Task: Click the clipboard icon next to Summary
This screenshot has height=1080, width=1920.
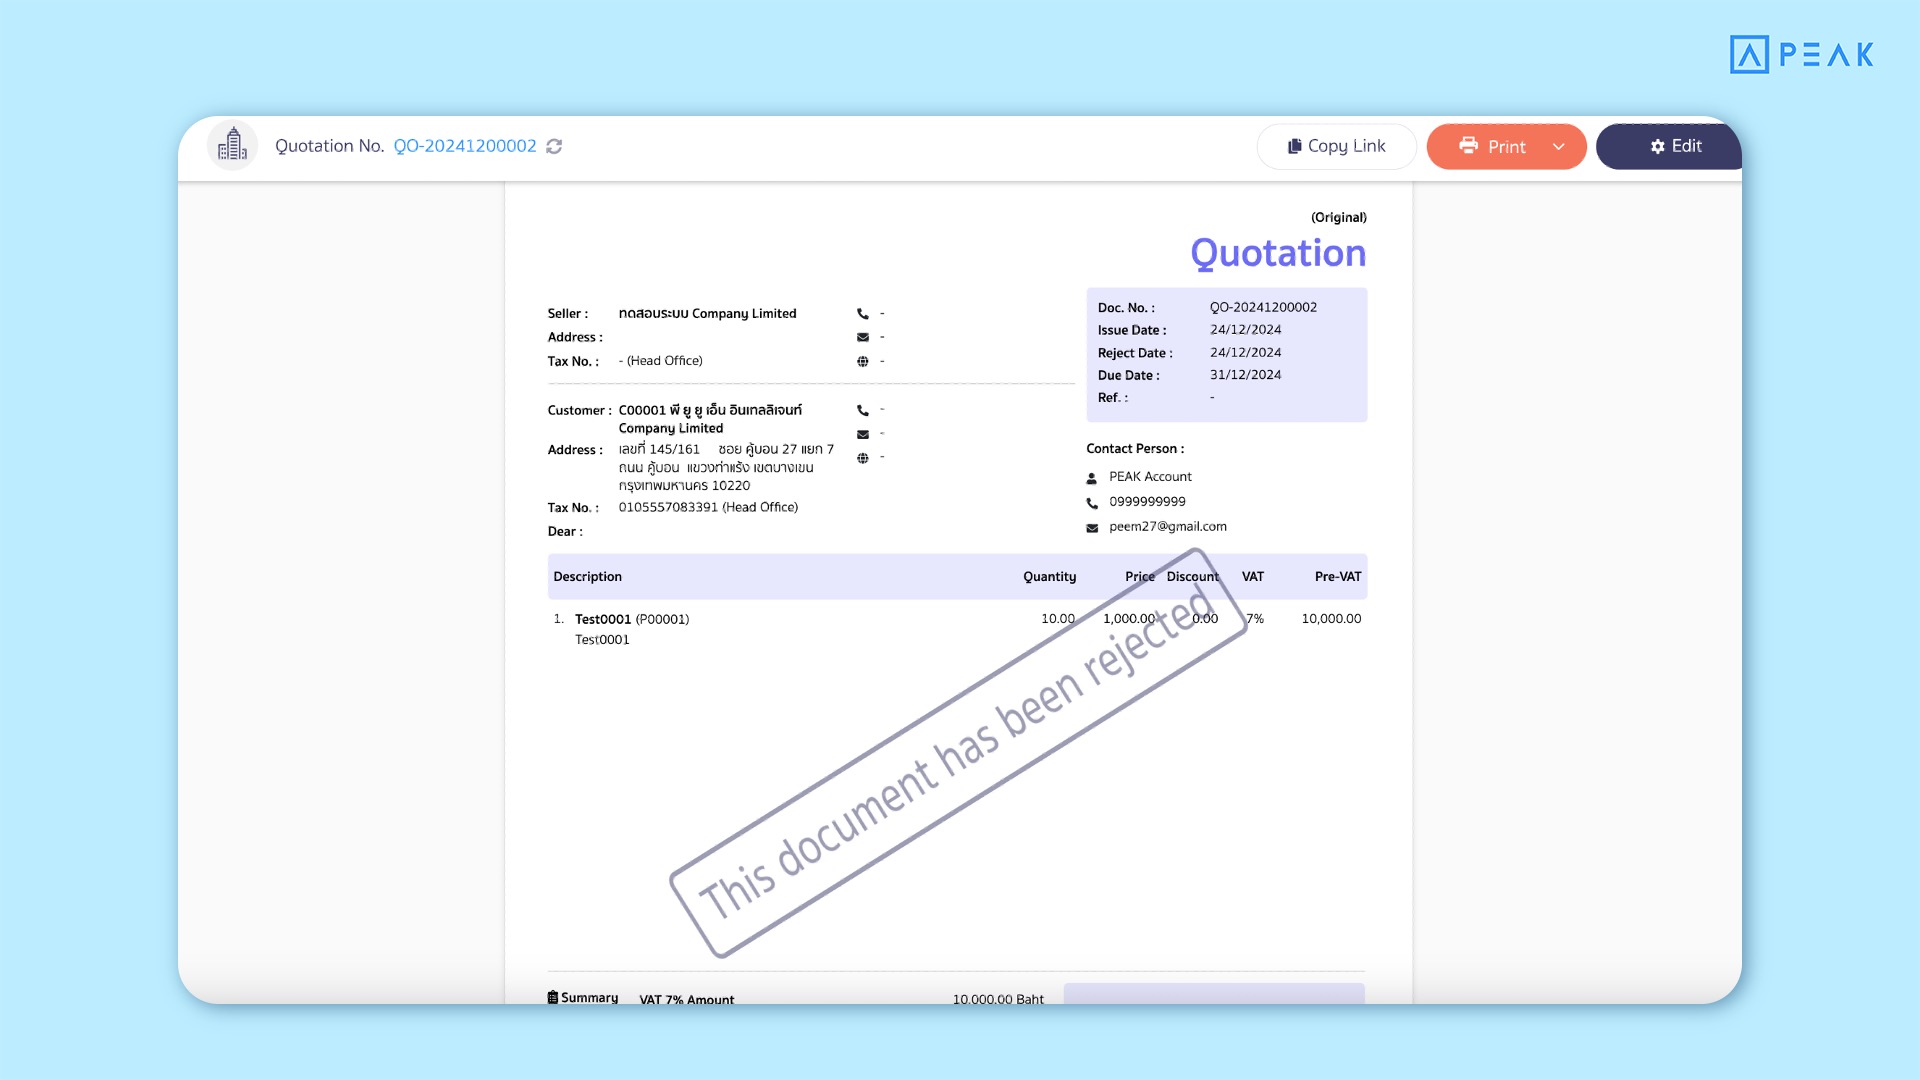Action: click(x=552, y=996)
